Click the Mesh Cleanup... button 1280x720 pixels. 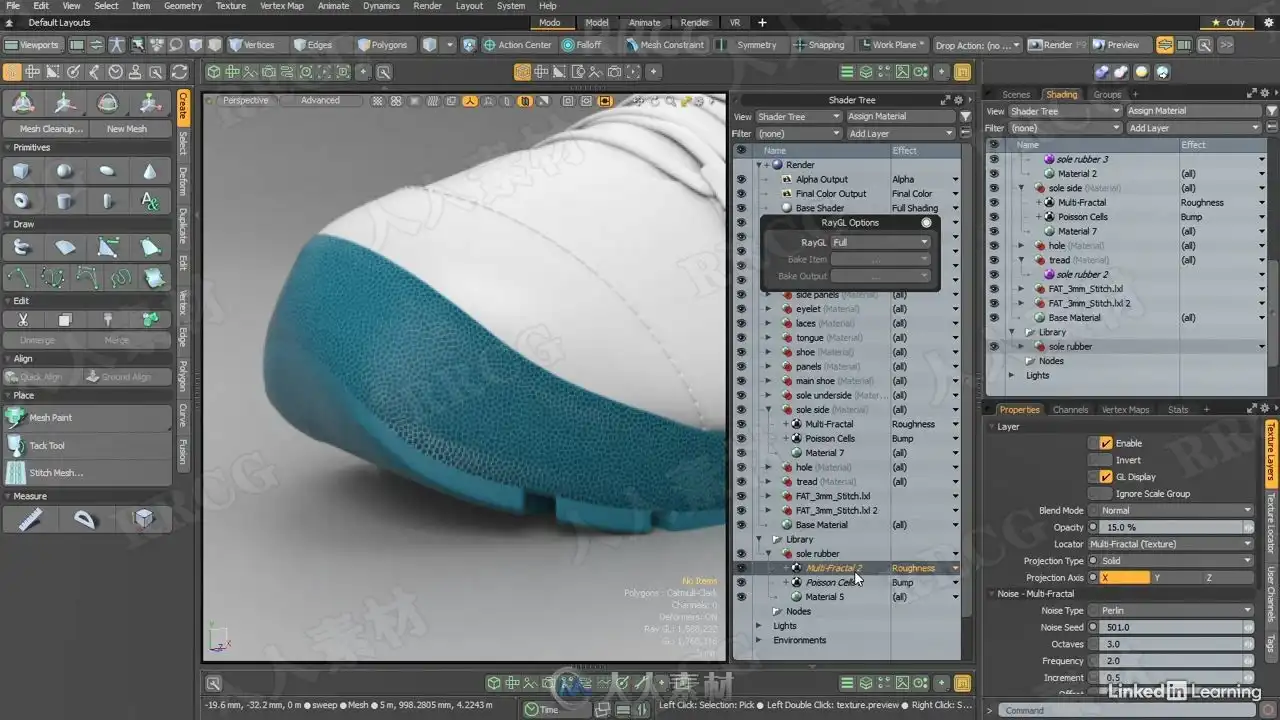pos(45,129)
